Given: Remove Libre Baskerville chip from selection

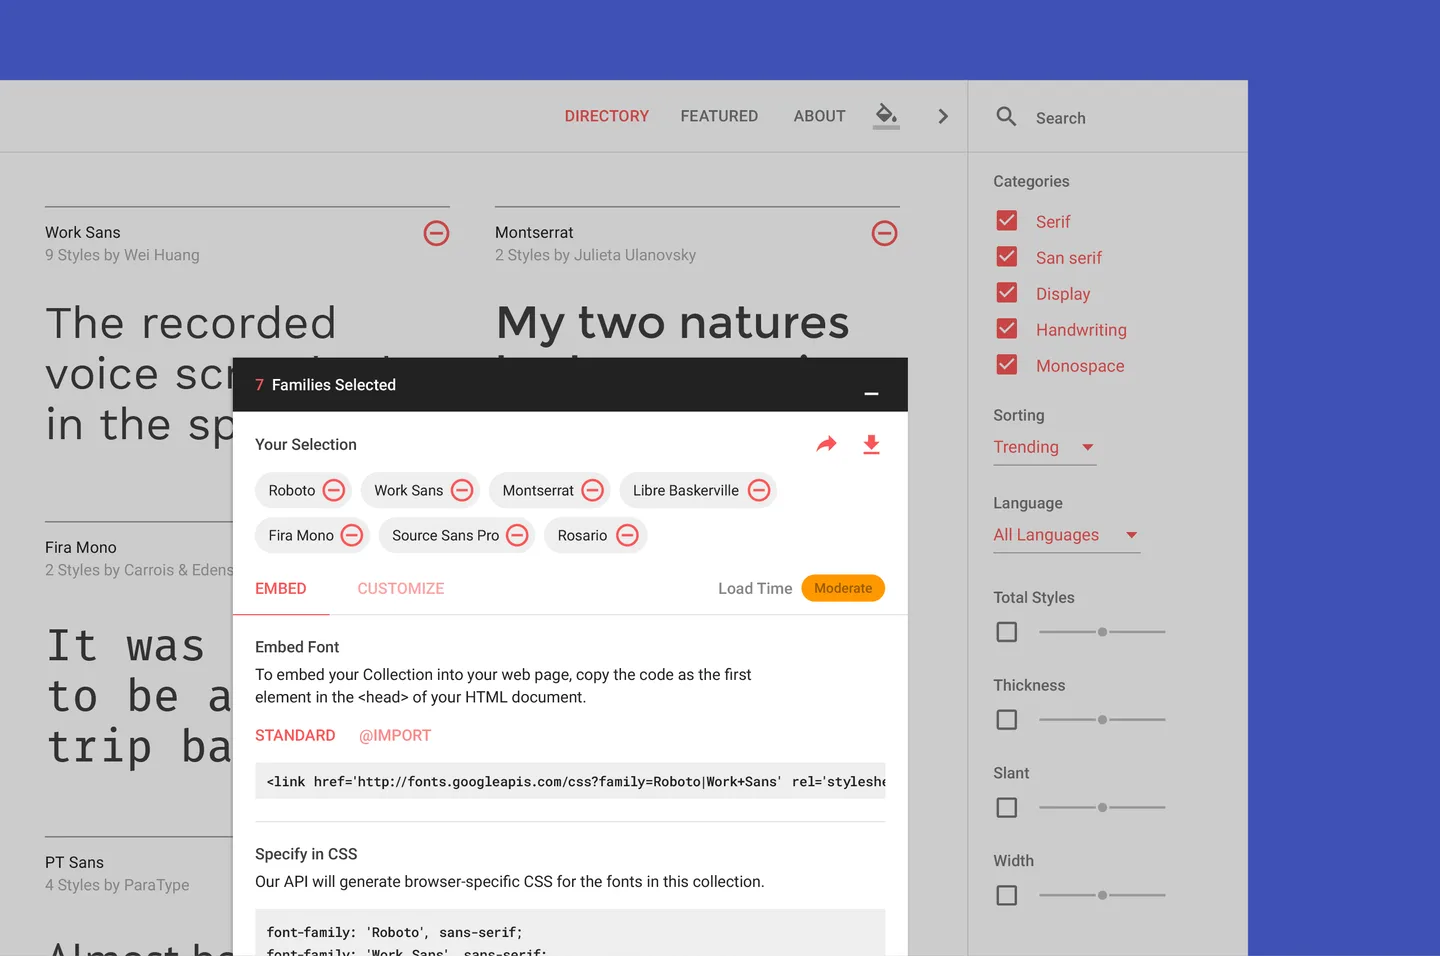Looking at the screenshot, I should point(759,490).
